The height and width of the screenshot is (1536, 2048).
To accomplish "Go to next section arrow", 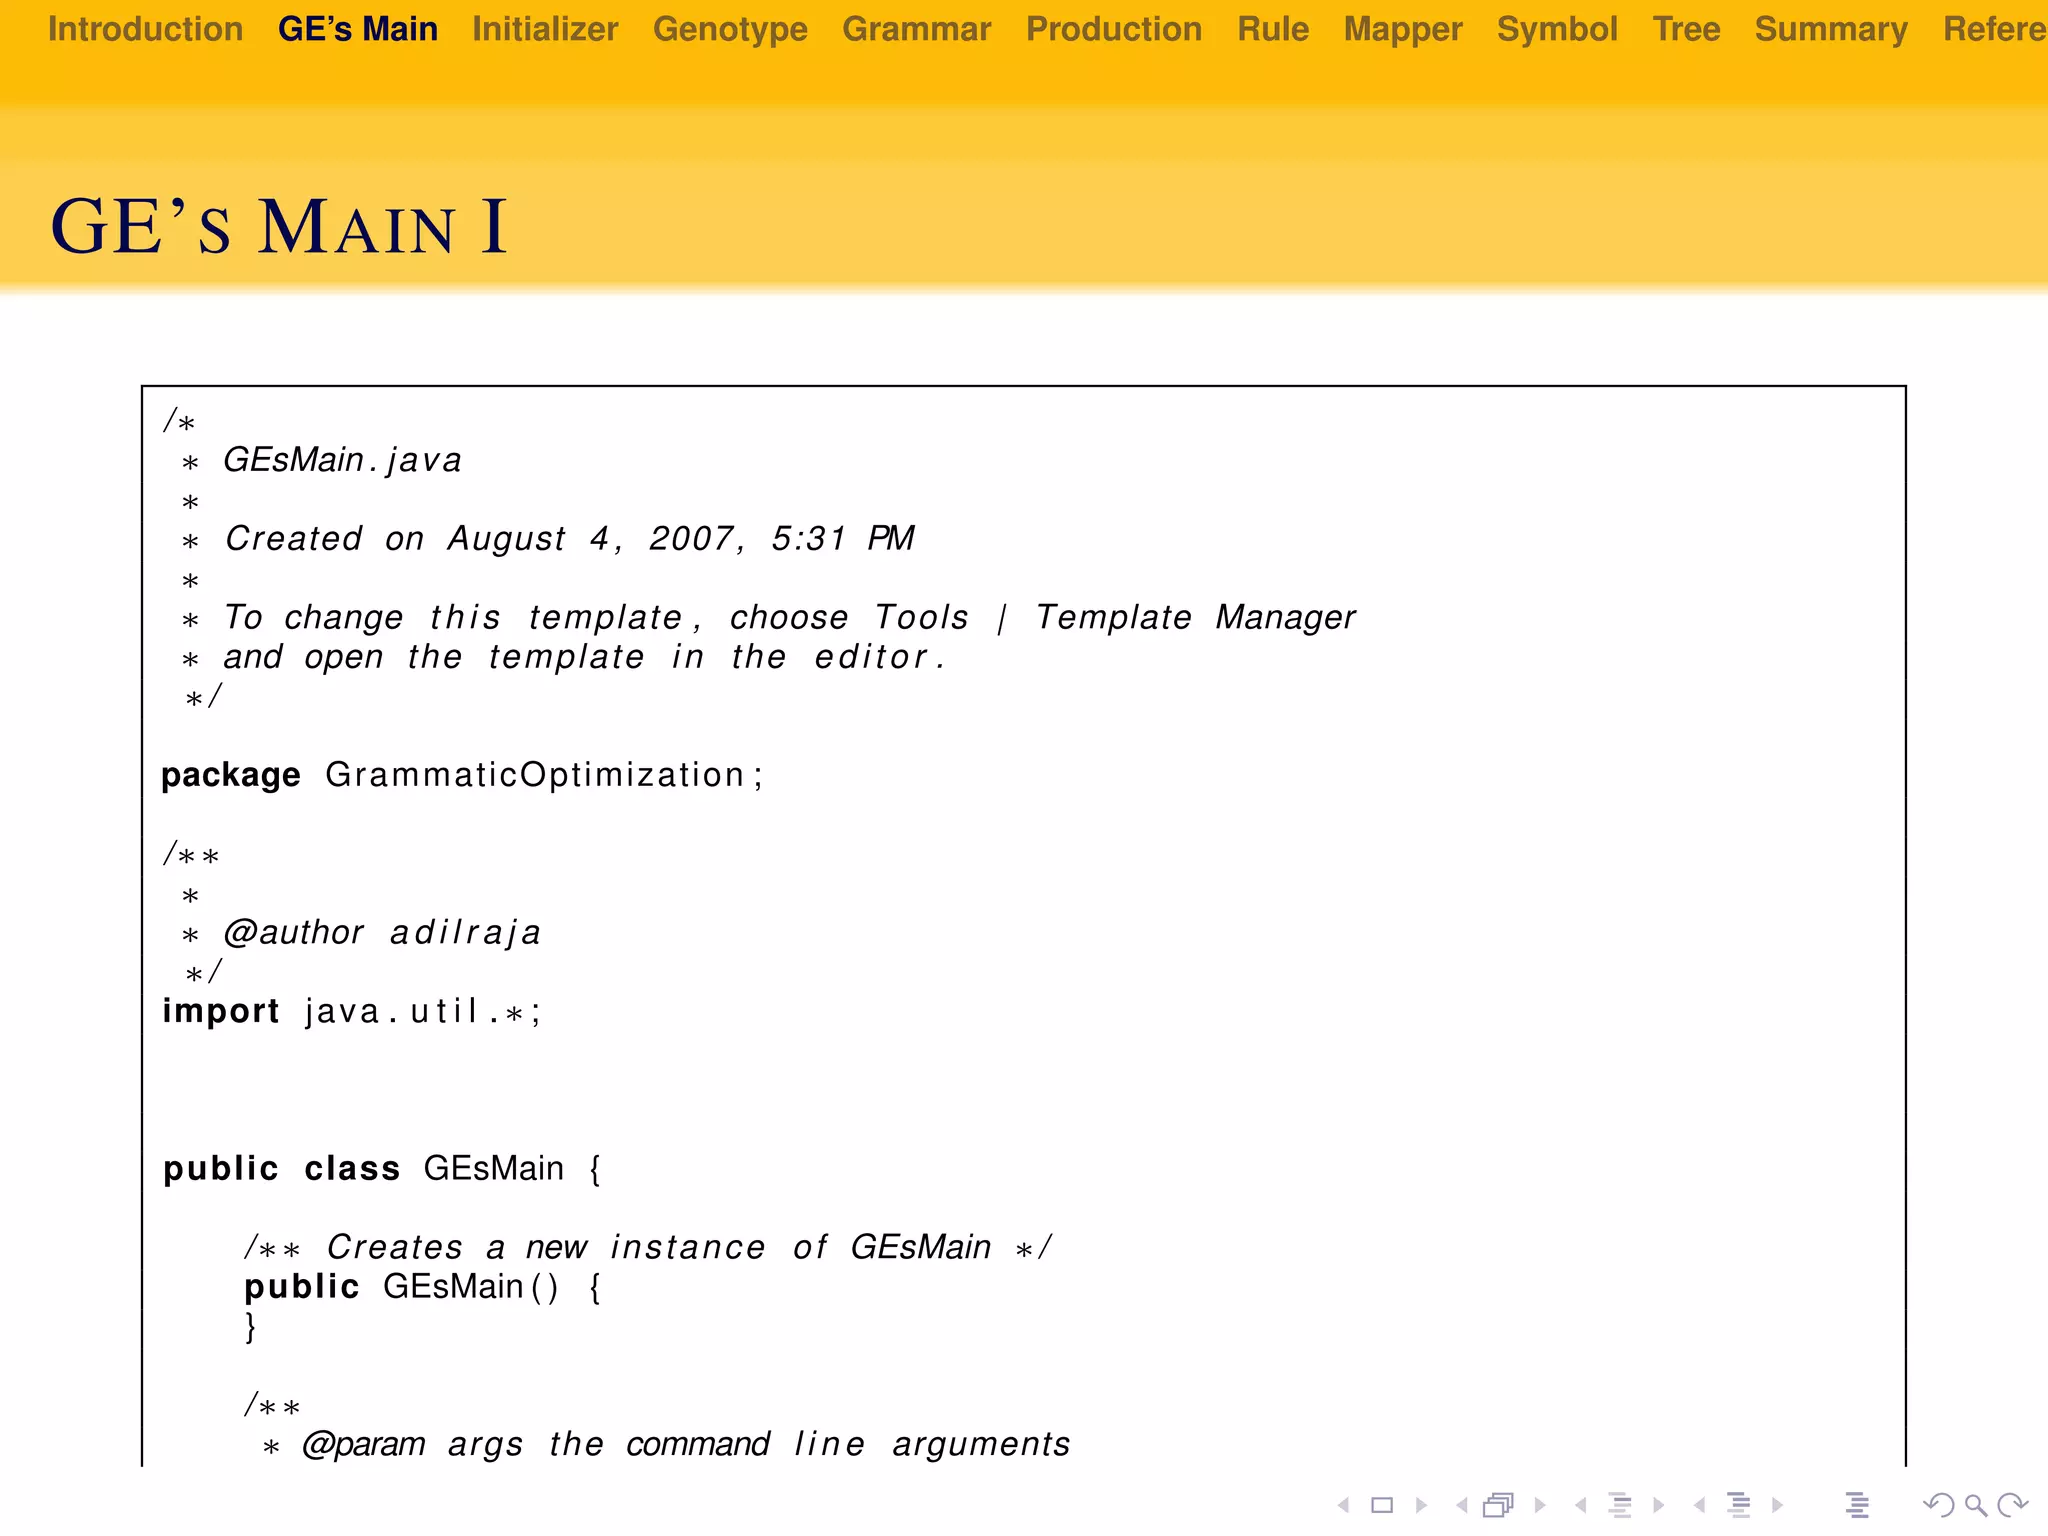I will pos(1777,1505).
